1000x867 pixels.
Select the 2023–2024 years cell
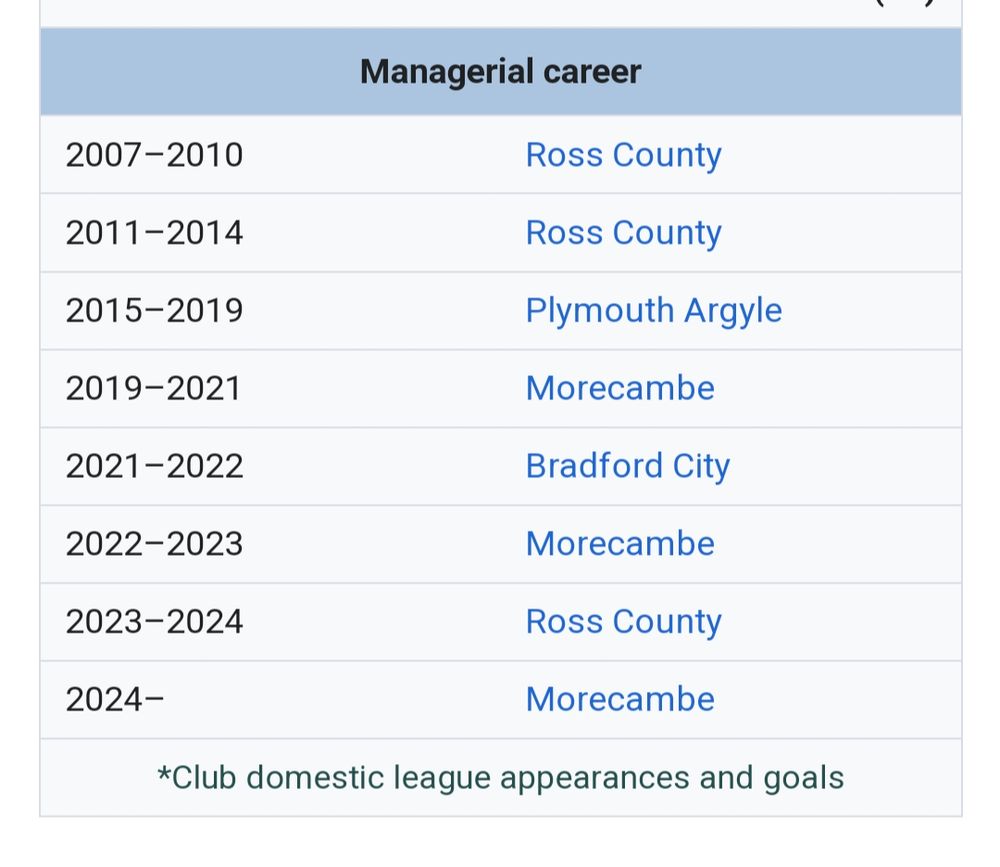[154, 622]
